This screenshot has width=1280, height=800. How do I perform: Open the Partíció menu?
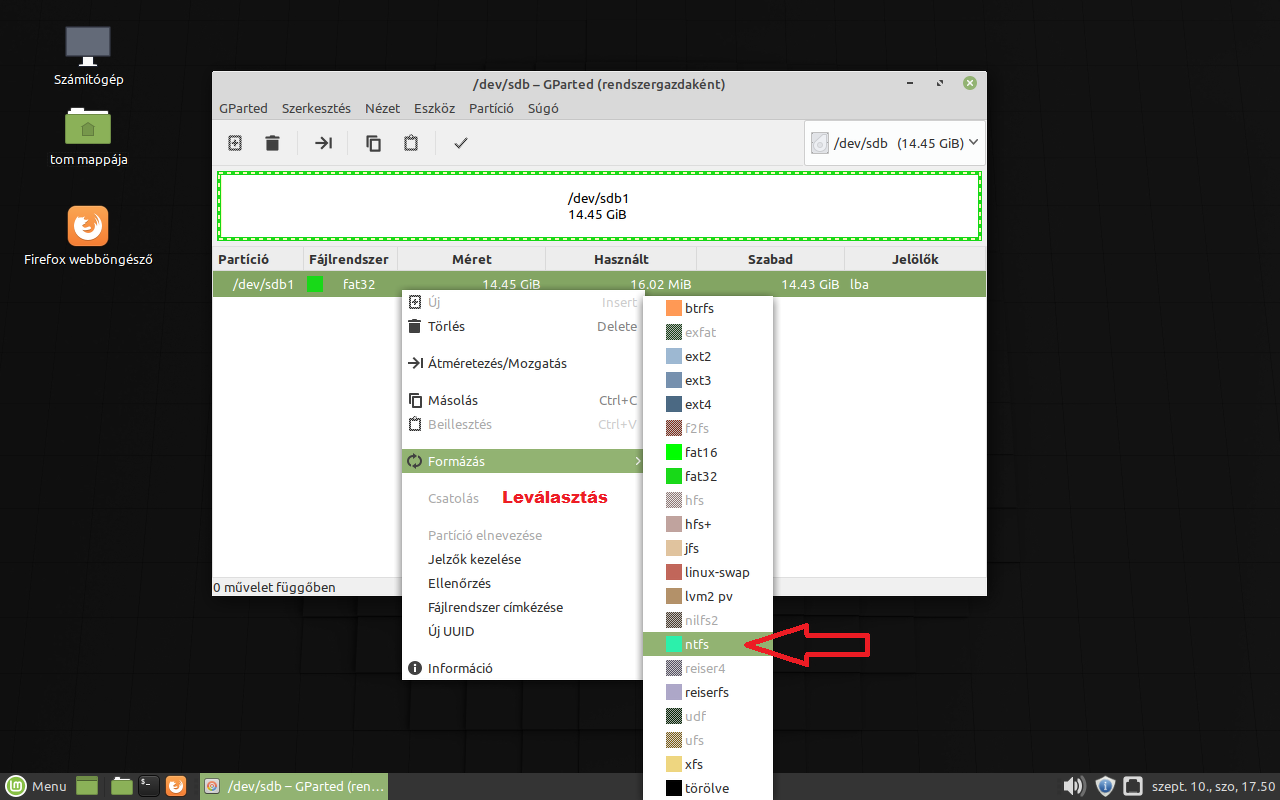[x=491, y=108]
